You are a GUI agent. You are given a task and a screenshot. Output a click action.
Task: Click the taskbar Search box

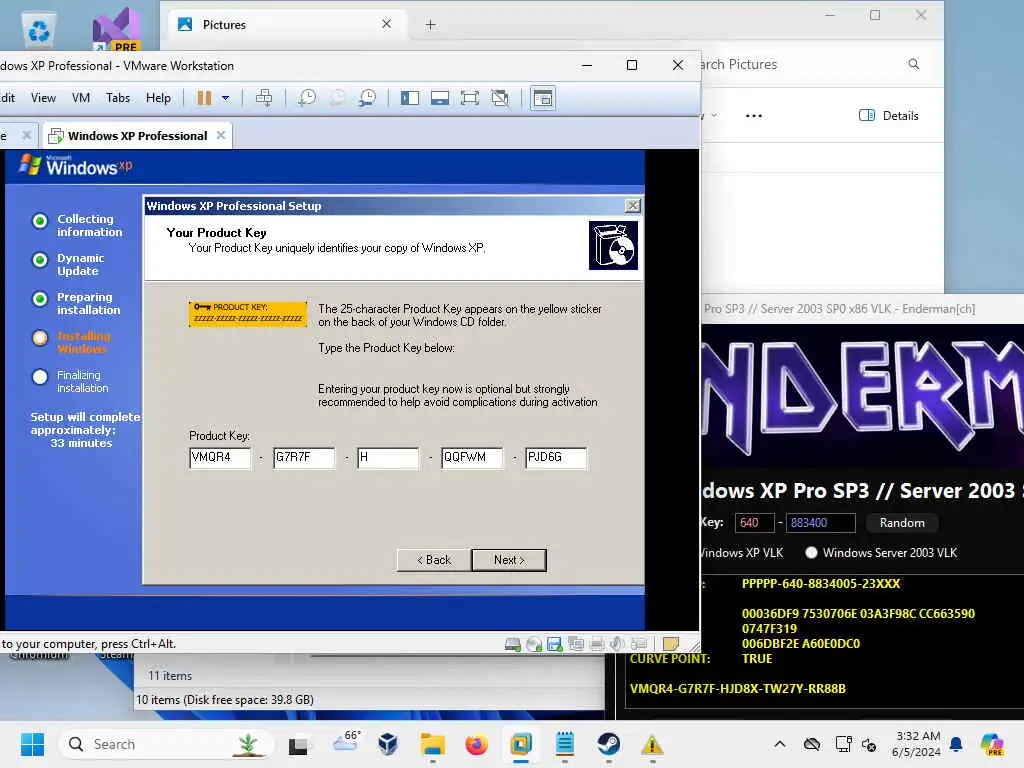(x=167, y=744)
